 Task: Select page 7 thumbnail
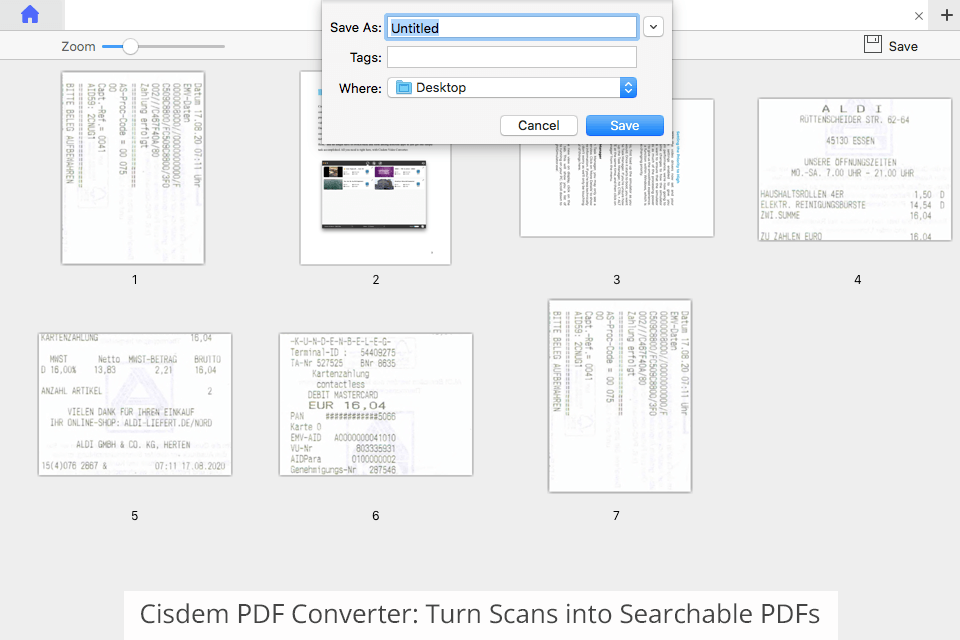[620, 396]
